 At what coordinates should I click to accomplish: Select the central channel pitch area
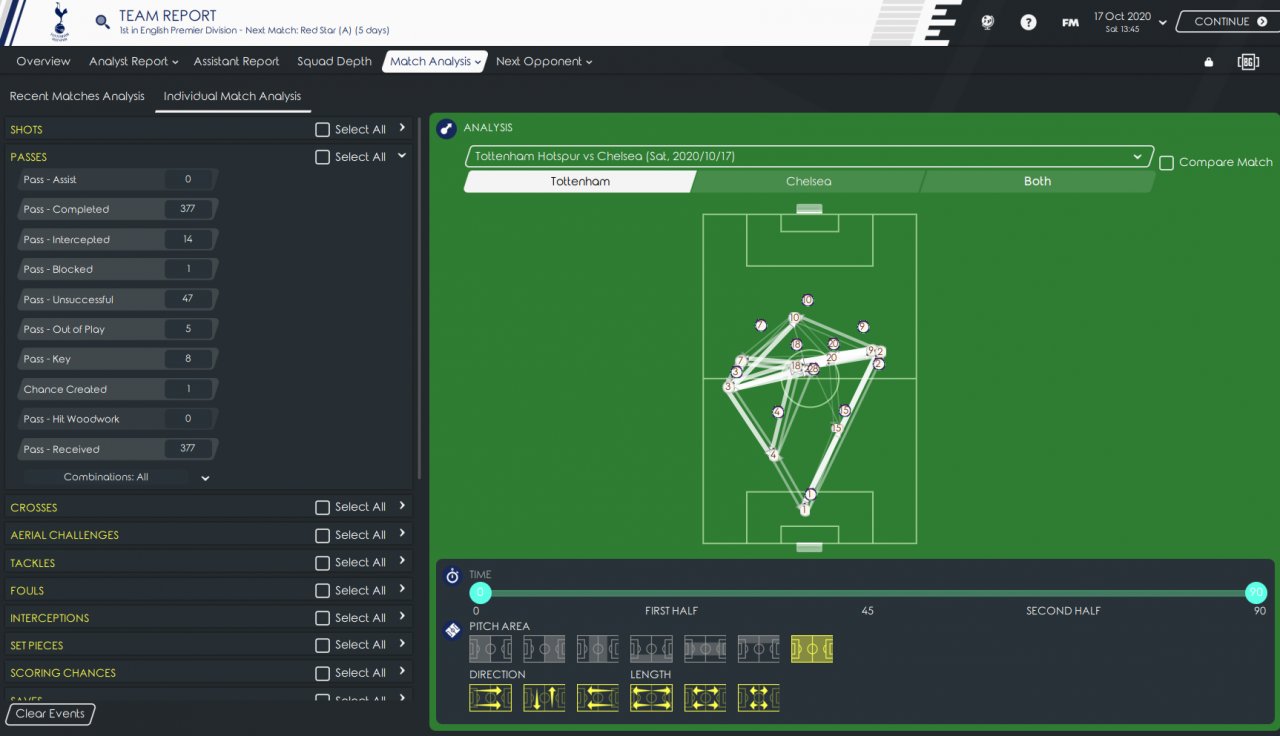click(706, 649)
